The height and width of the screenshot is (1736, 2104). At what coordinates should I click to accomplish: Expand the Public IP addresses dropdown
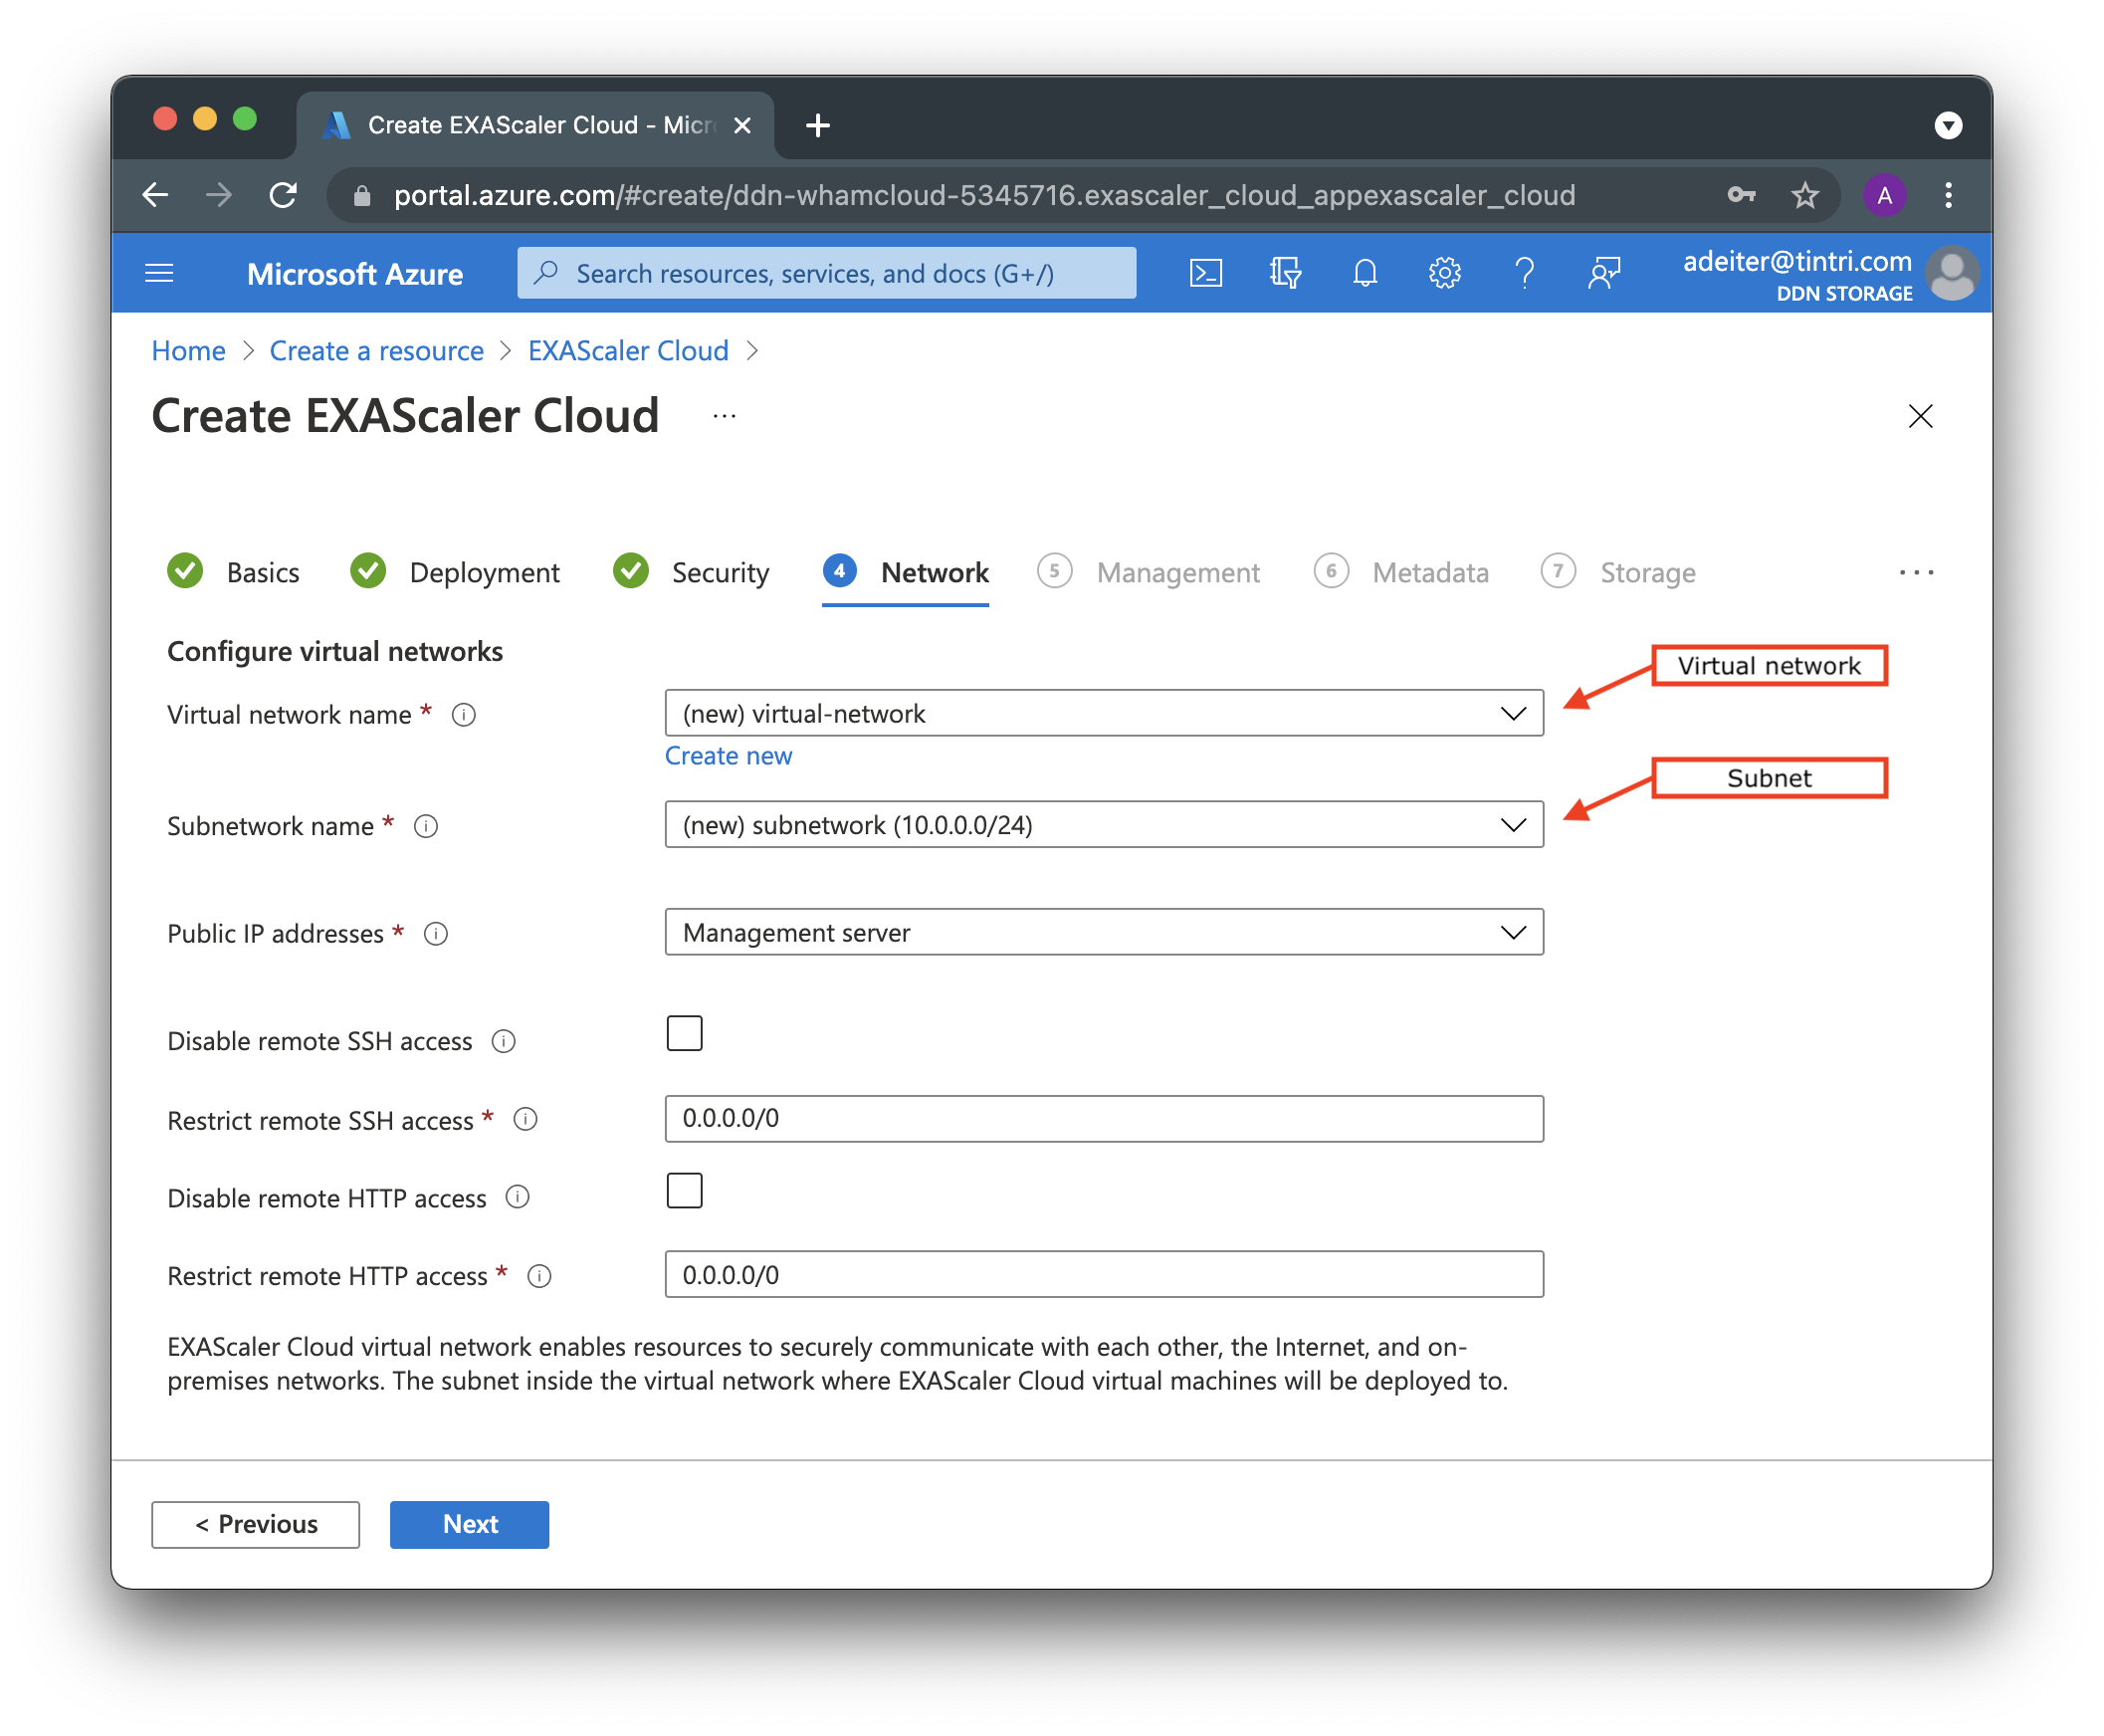[x=1511, y=932]
